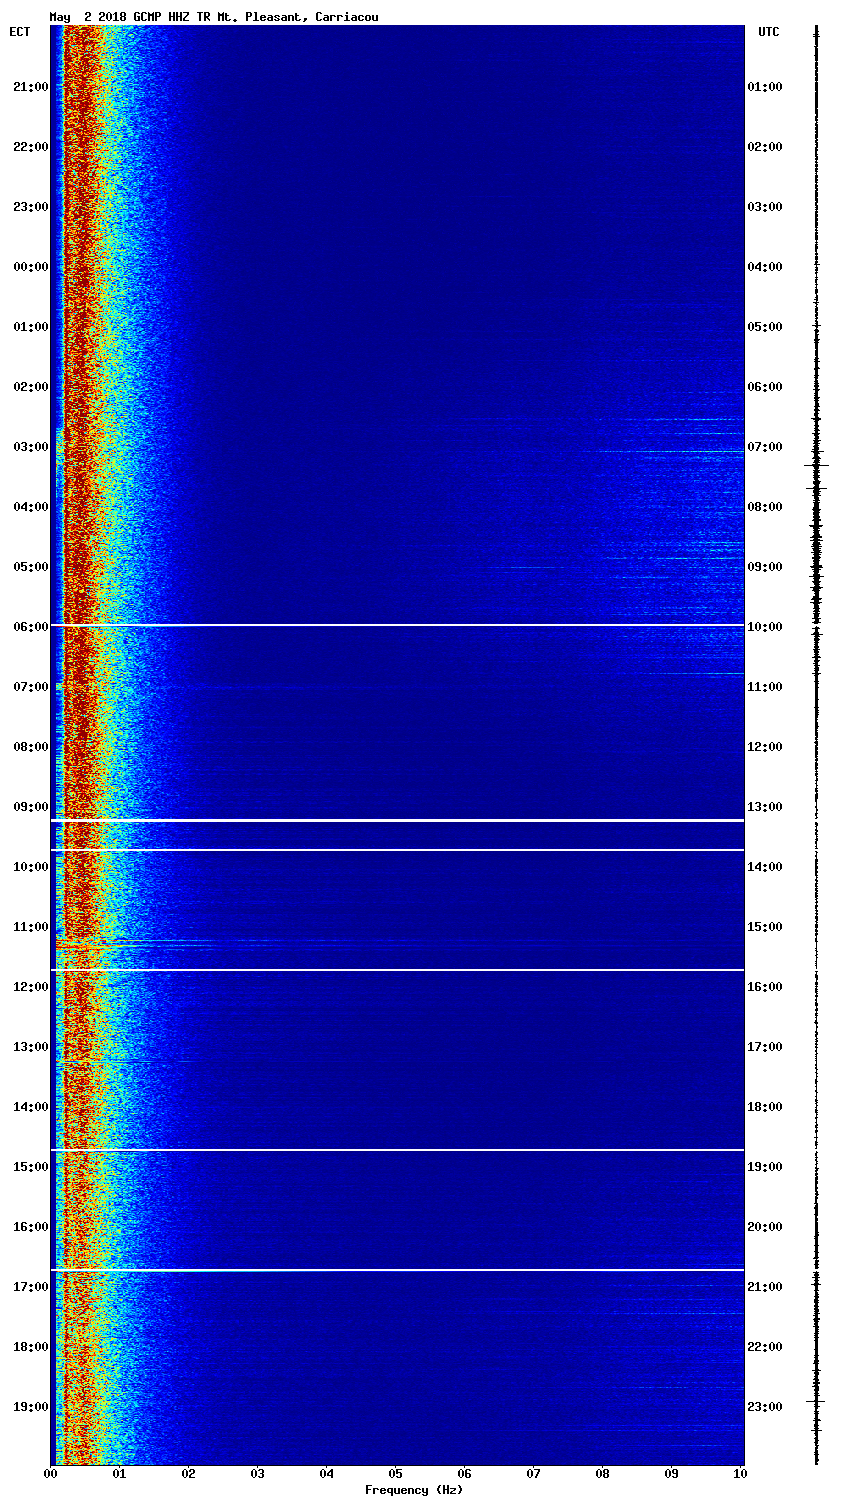Screen dimensions: 852x1500
Task: Click the 06 frequency tick label
Action: click(465, 1474)
